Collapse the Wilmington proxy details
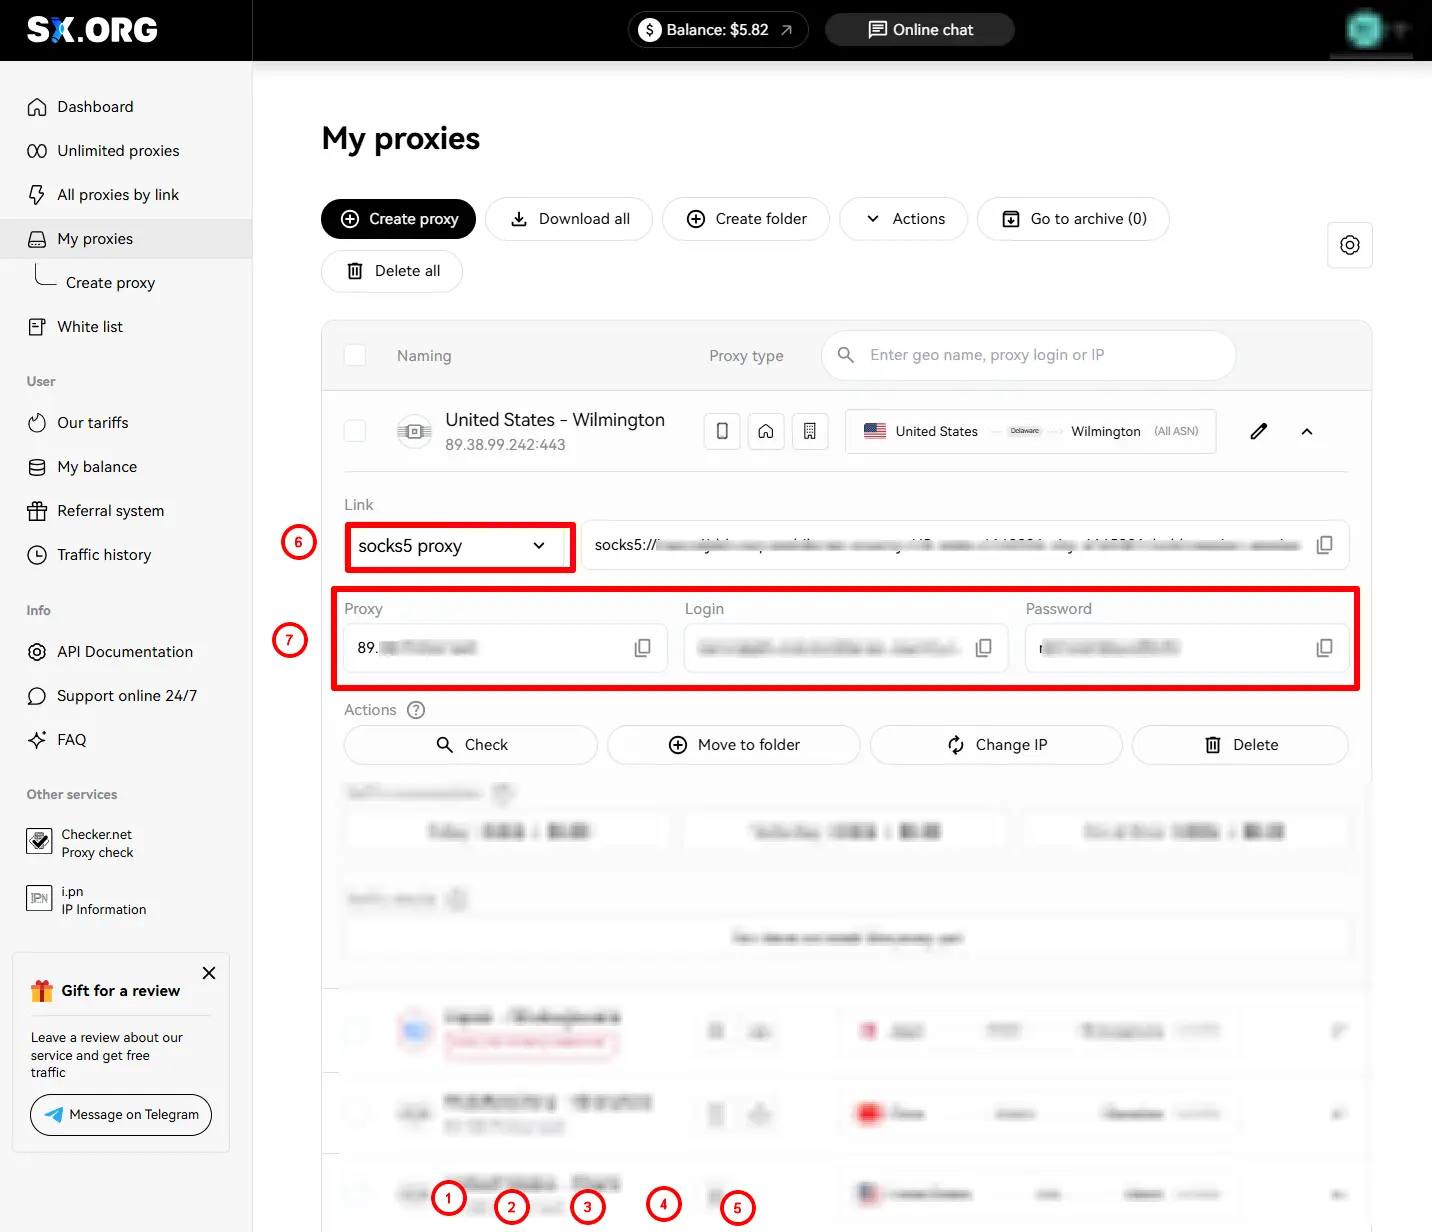This screenshot has height=1232, width=1432. 1306,431
